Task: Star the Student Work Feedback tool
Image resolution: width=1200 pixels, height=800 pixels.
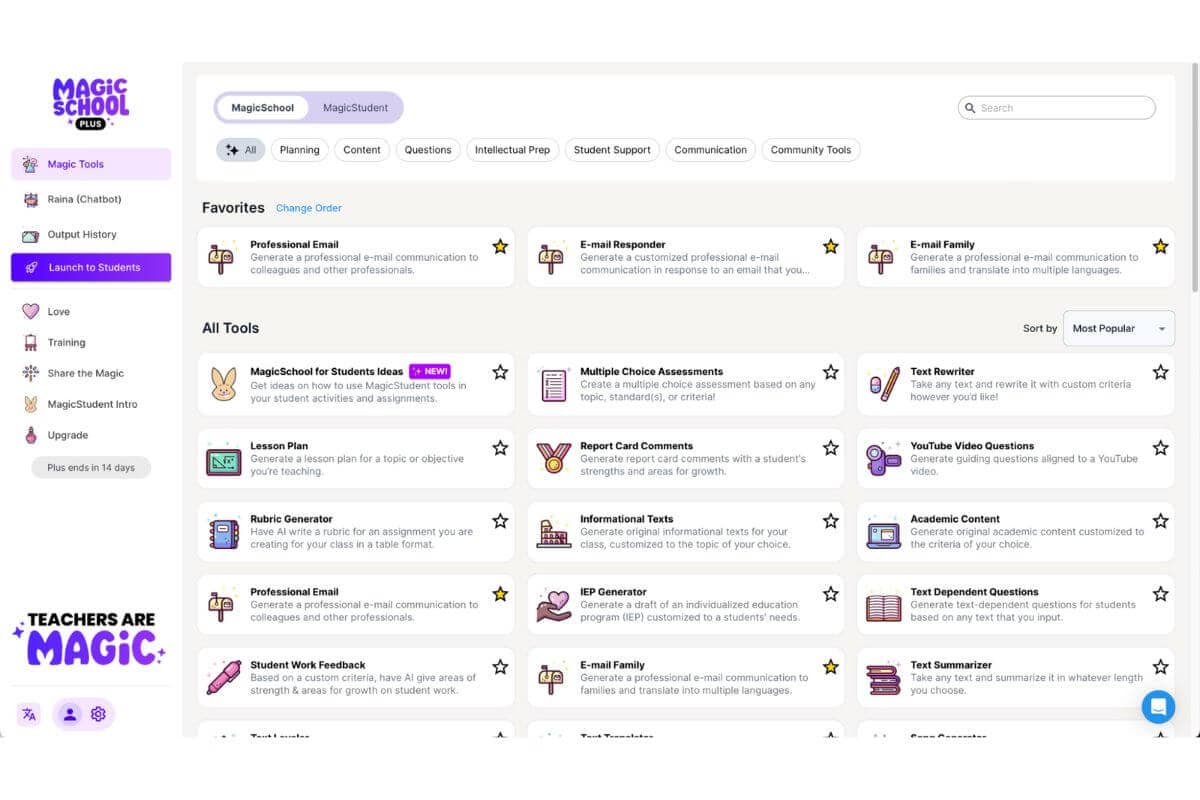Action: click(x=500, y=667)
